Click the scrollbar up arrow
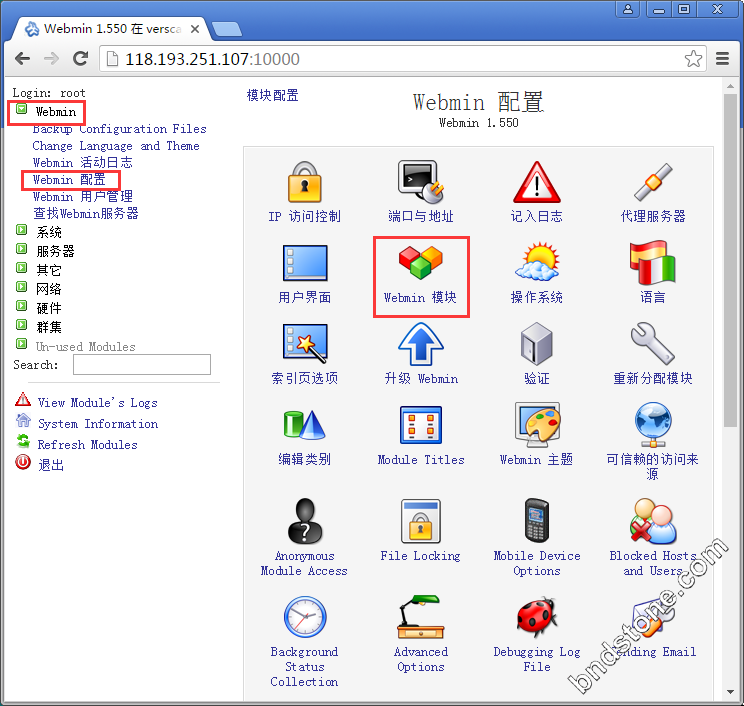744x706 pixels. pos(730,86)
